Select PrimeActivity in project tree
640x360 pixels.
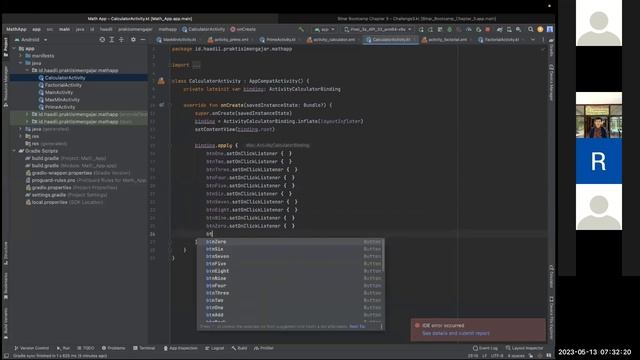(60, 107)
